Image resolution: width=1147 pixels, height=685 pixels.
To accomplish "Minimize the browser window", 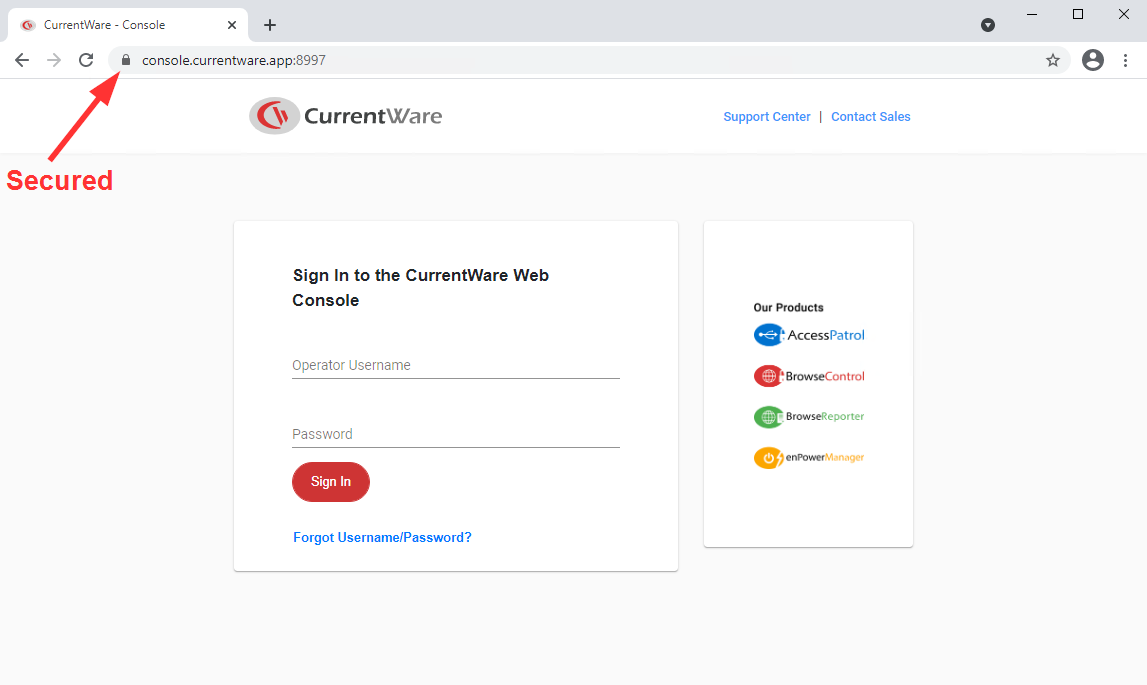I will [1031, 15].
